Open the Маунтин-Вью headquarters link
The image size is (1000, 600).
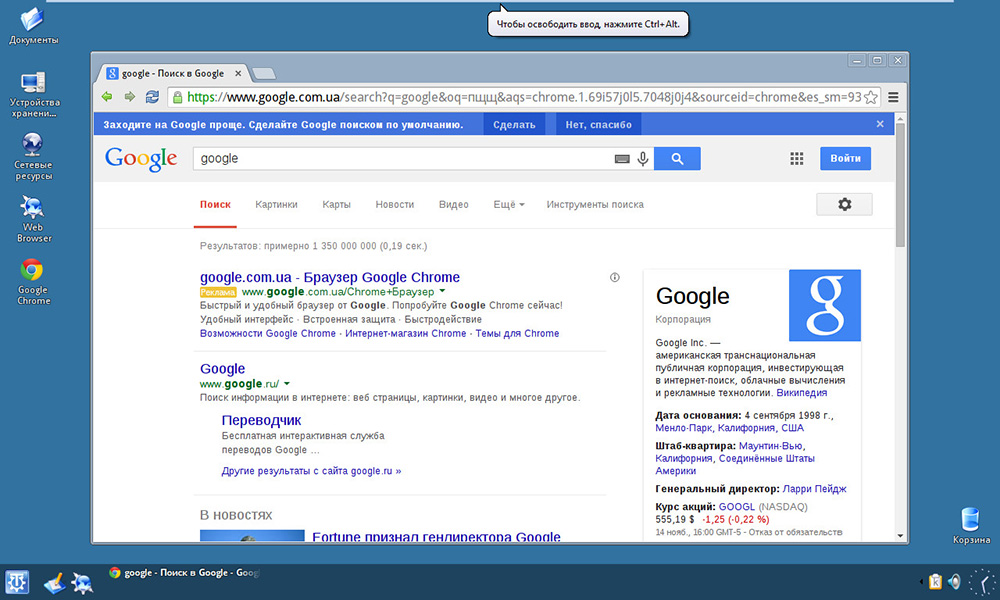770,446
